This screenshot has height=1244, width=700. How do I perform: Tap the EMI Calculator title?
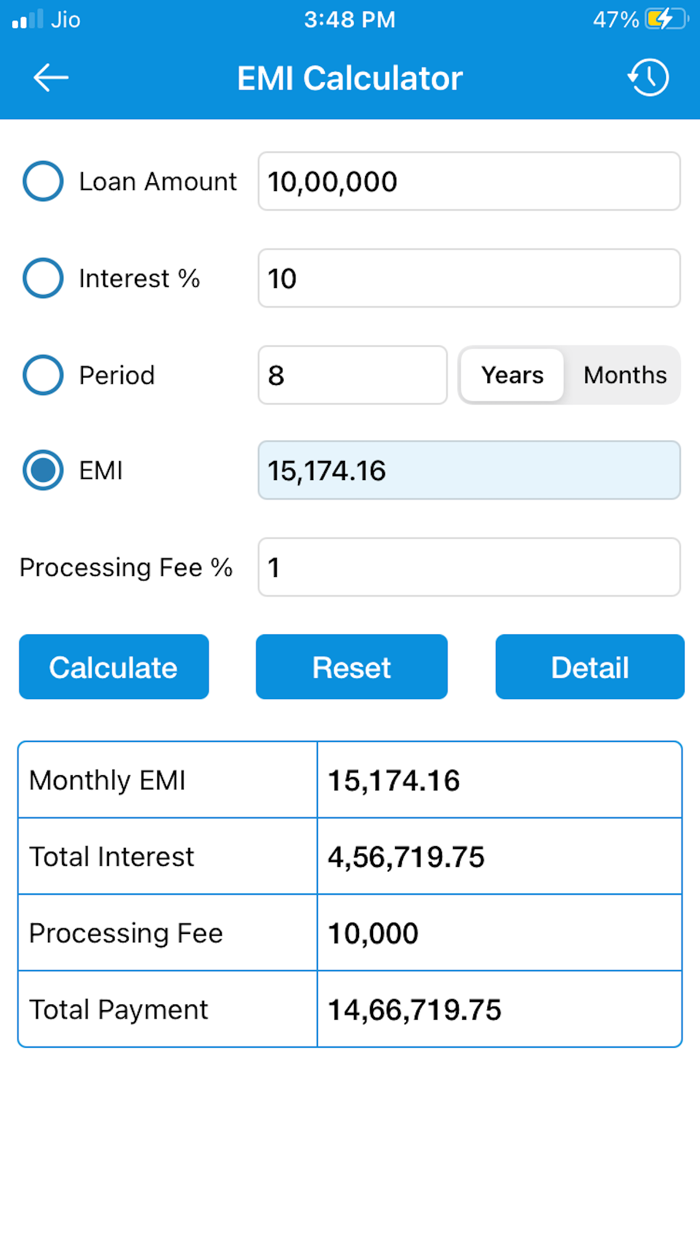(x=349, y=78)
